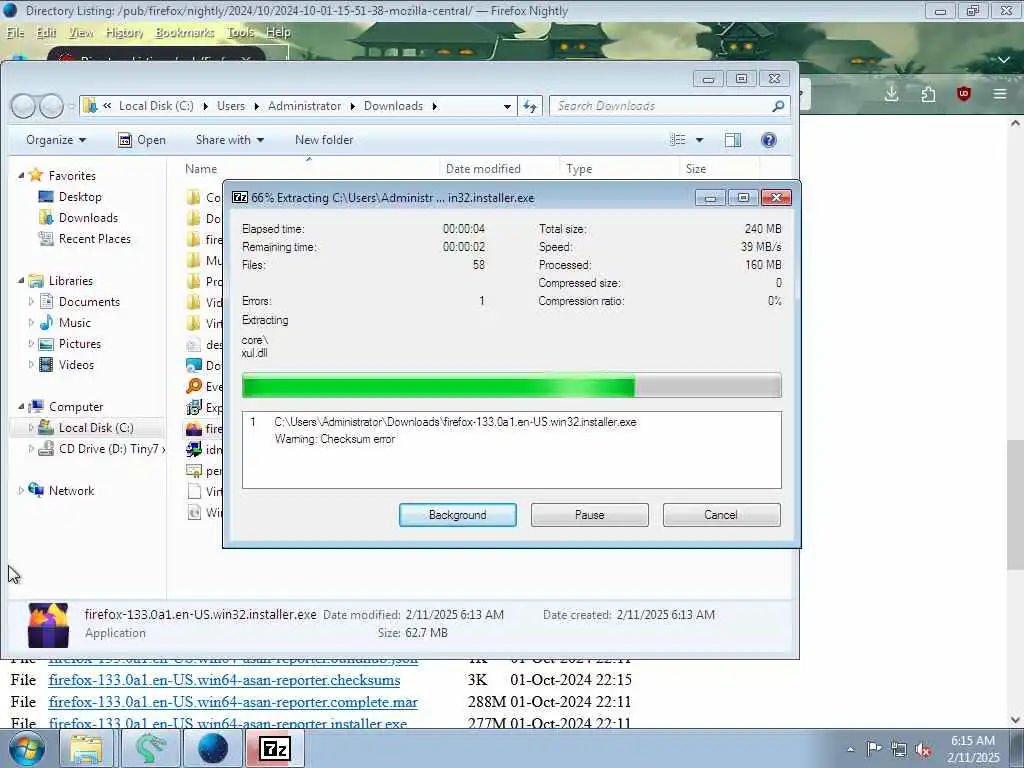Collapse the Favorites group
This screenshot has height=768, width=1024.
pyautogui.click(x=21, y=176)
